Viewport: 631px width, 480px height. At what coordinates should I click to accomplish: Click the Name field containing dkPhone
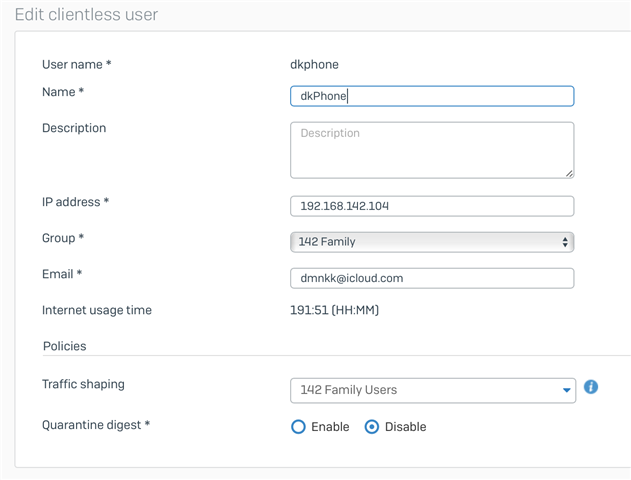(431, 96)
